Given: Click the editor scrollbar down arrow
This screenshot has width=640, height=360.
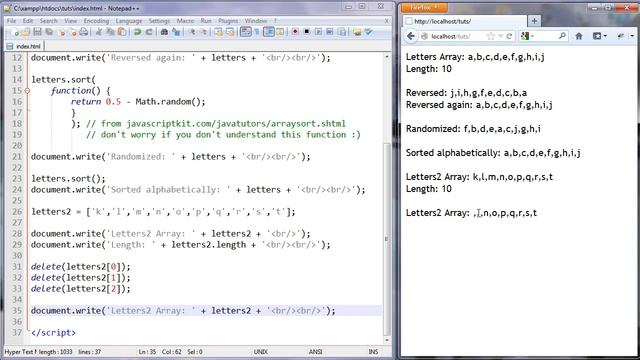Looking at the screenshot, I should point(387,340).
